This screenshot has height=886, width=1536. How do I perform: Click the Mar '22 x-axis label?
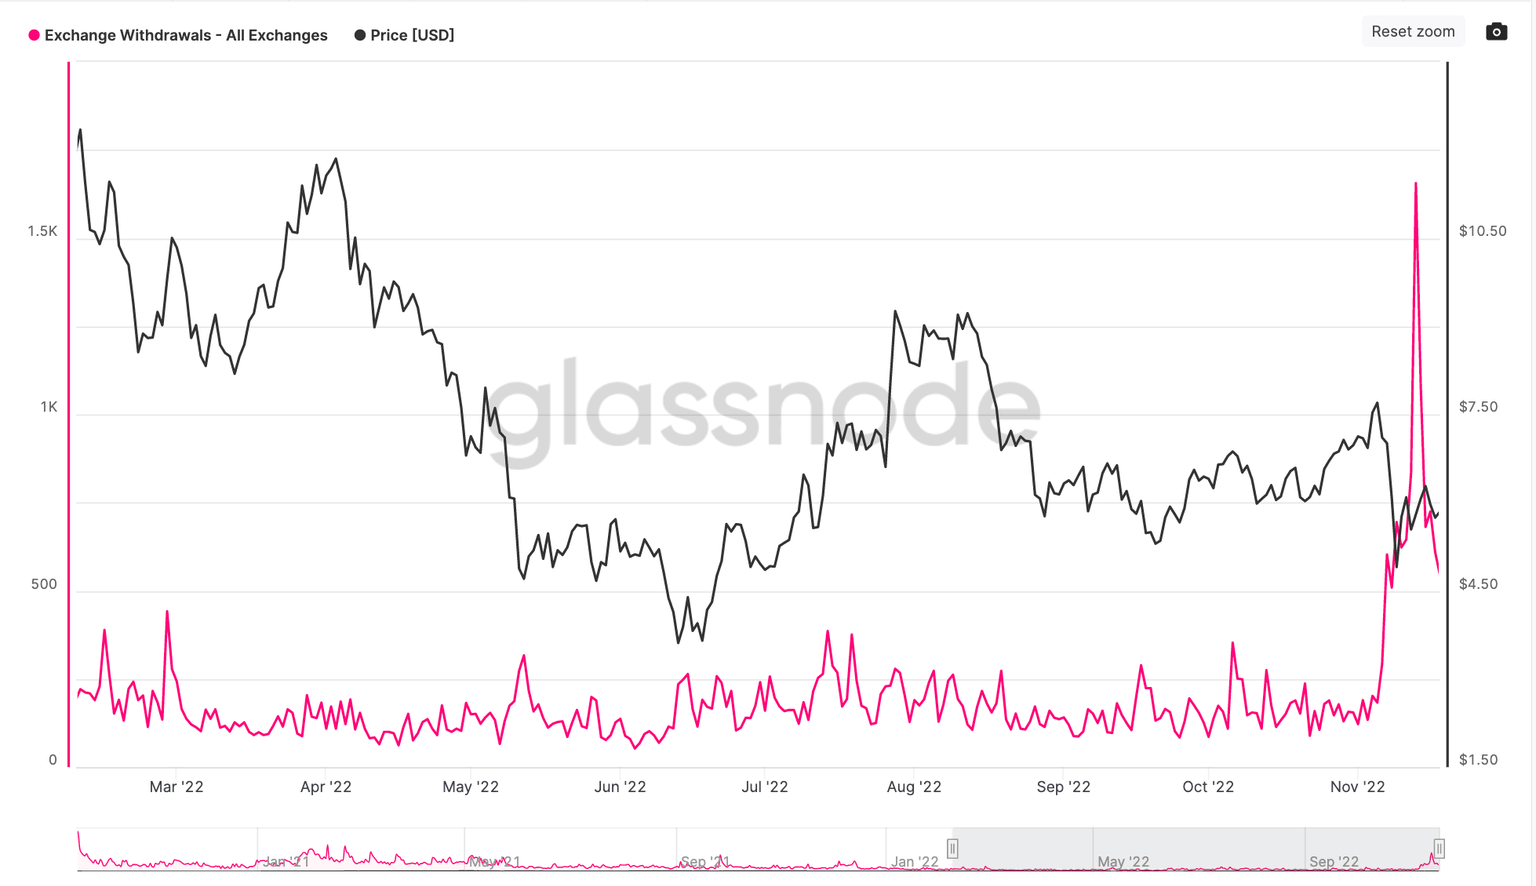176,787
